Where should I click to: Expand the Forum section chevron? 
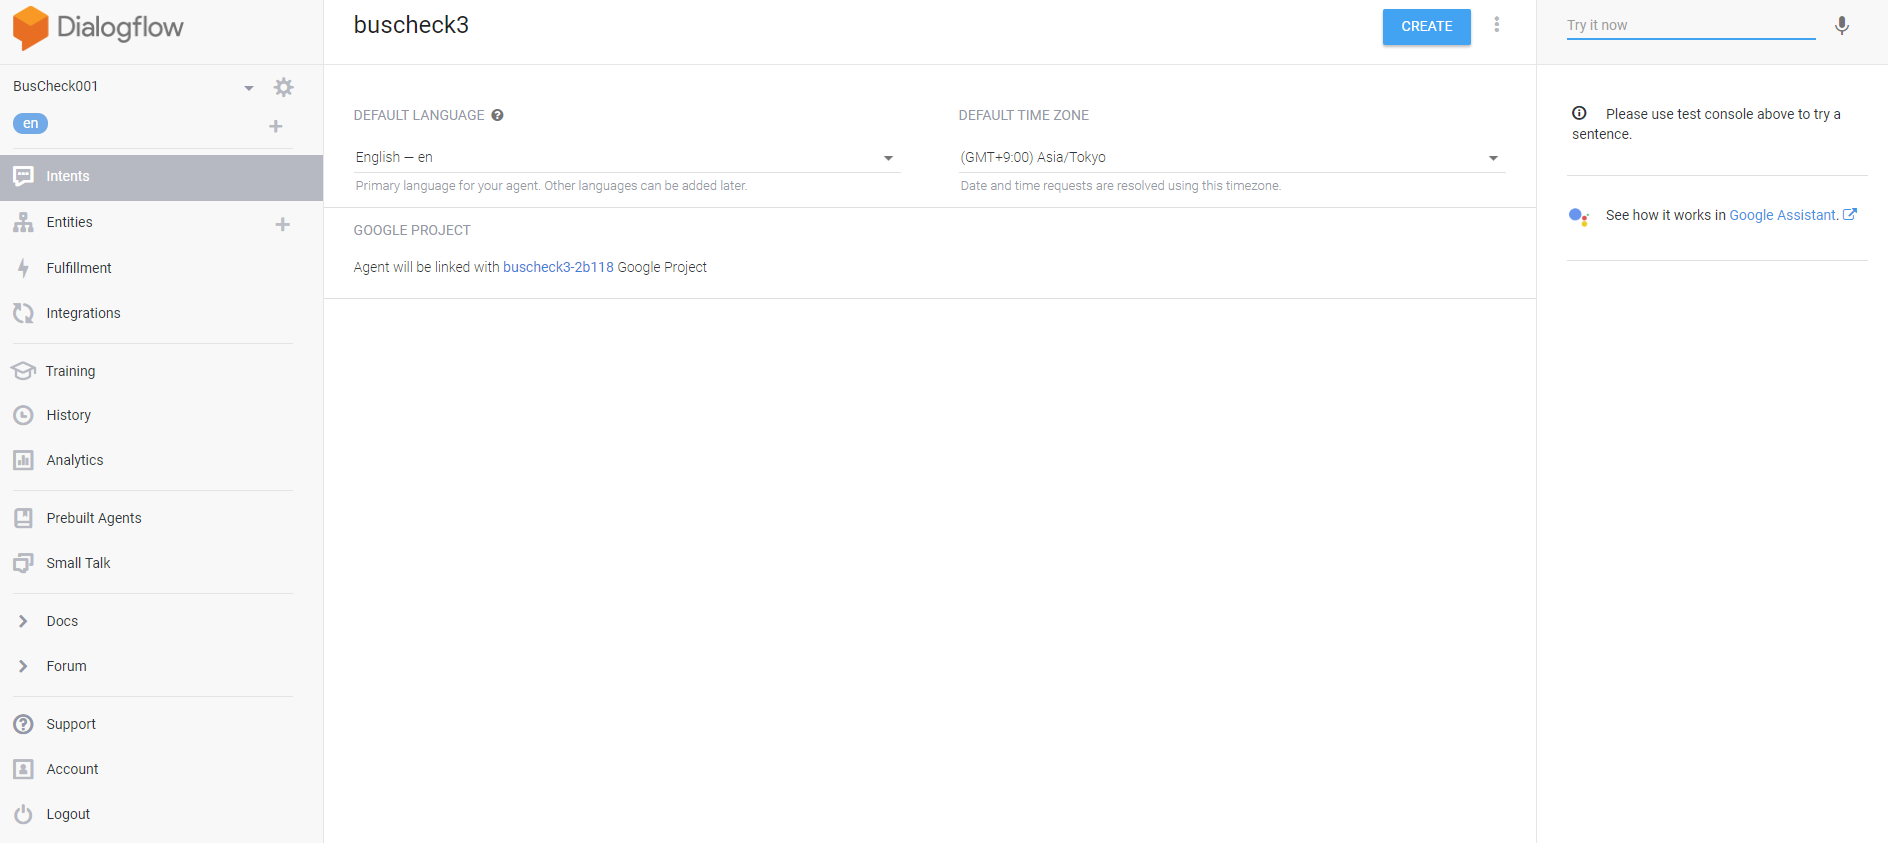23,666
